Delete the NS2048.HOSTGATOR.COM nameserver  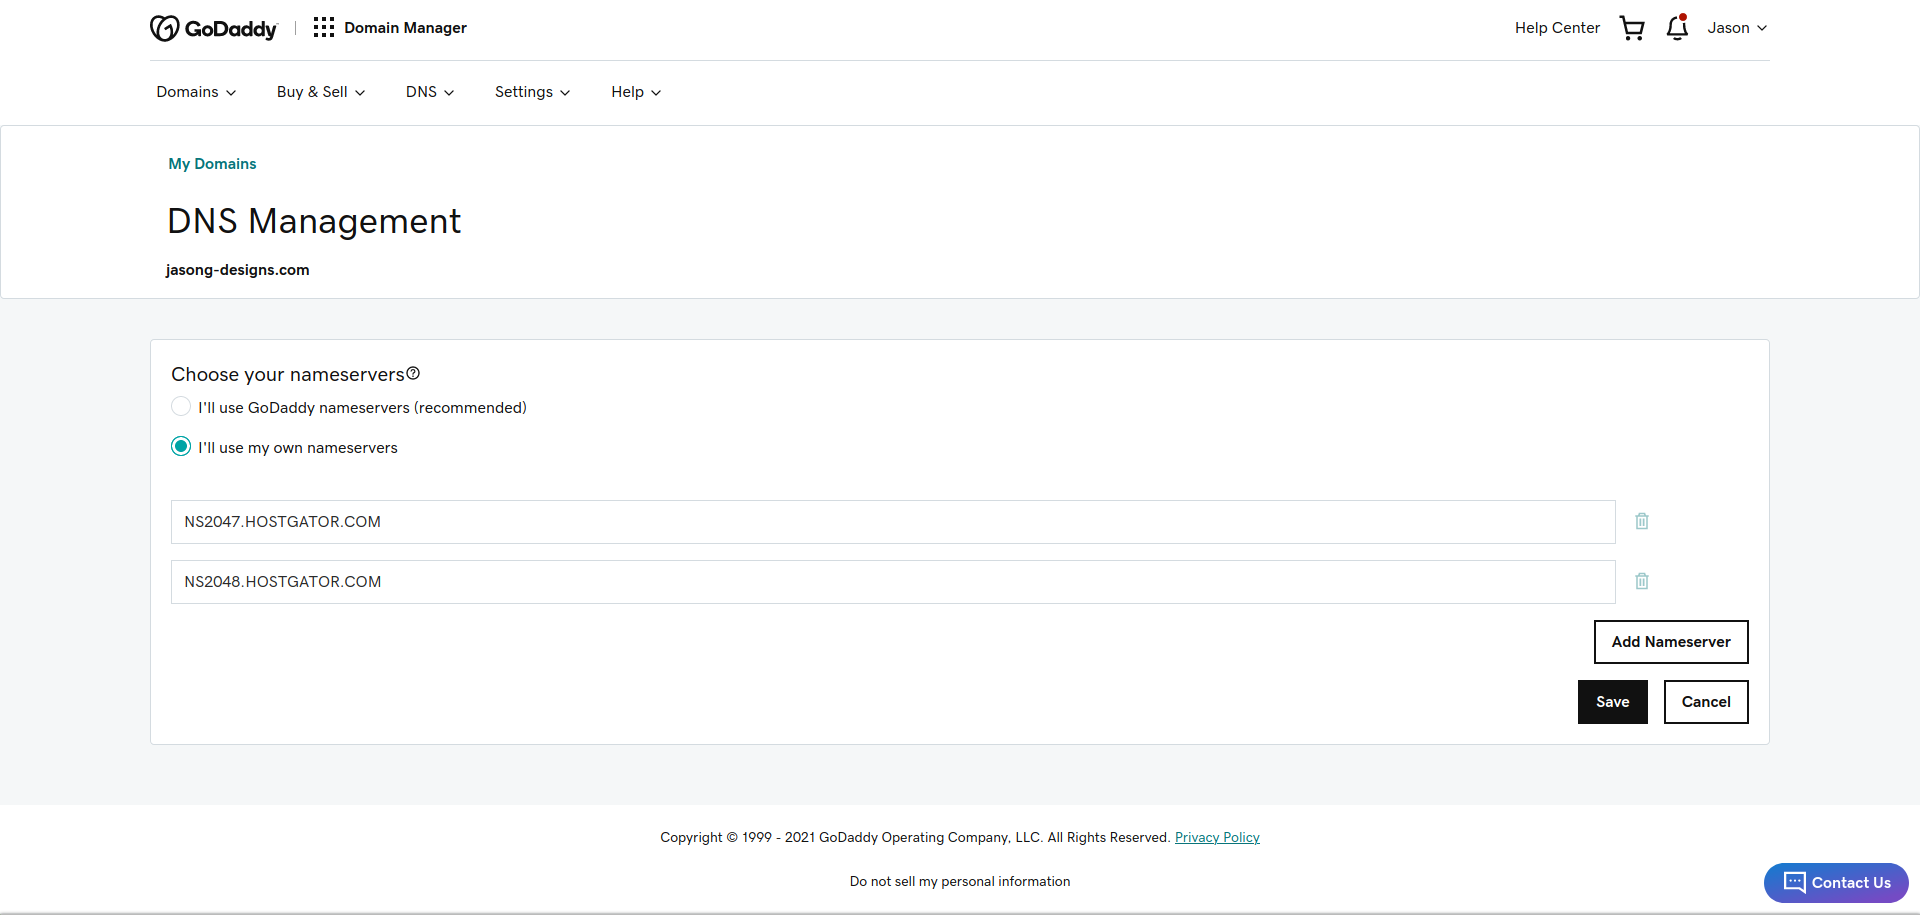pyautogui.click(x=1642, y=581)
